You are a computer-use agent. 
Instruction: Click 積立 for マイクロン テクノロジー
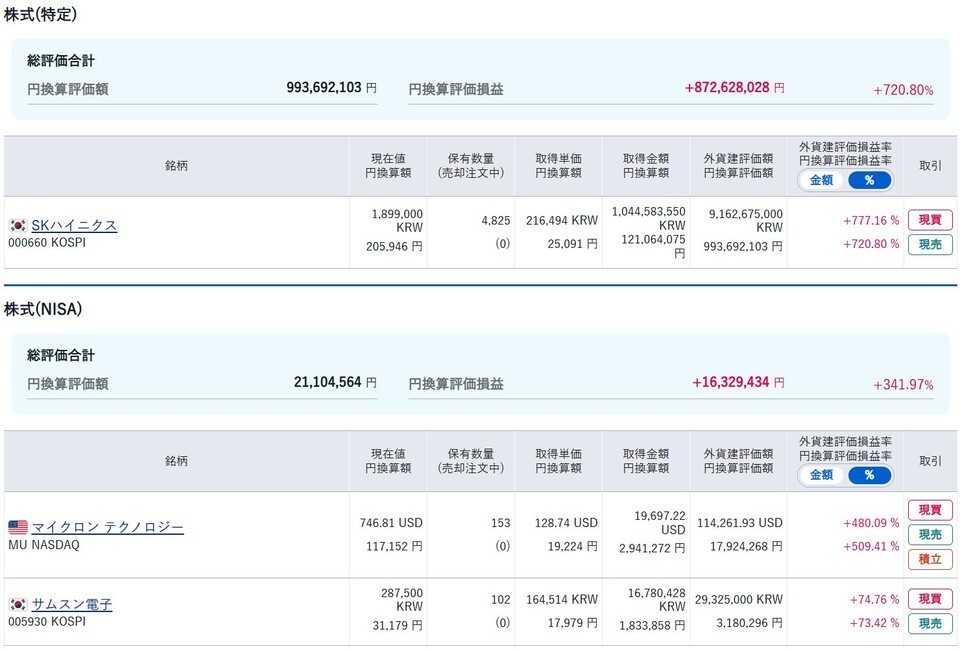click(x=930, y=559)
